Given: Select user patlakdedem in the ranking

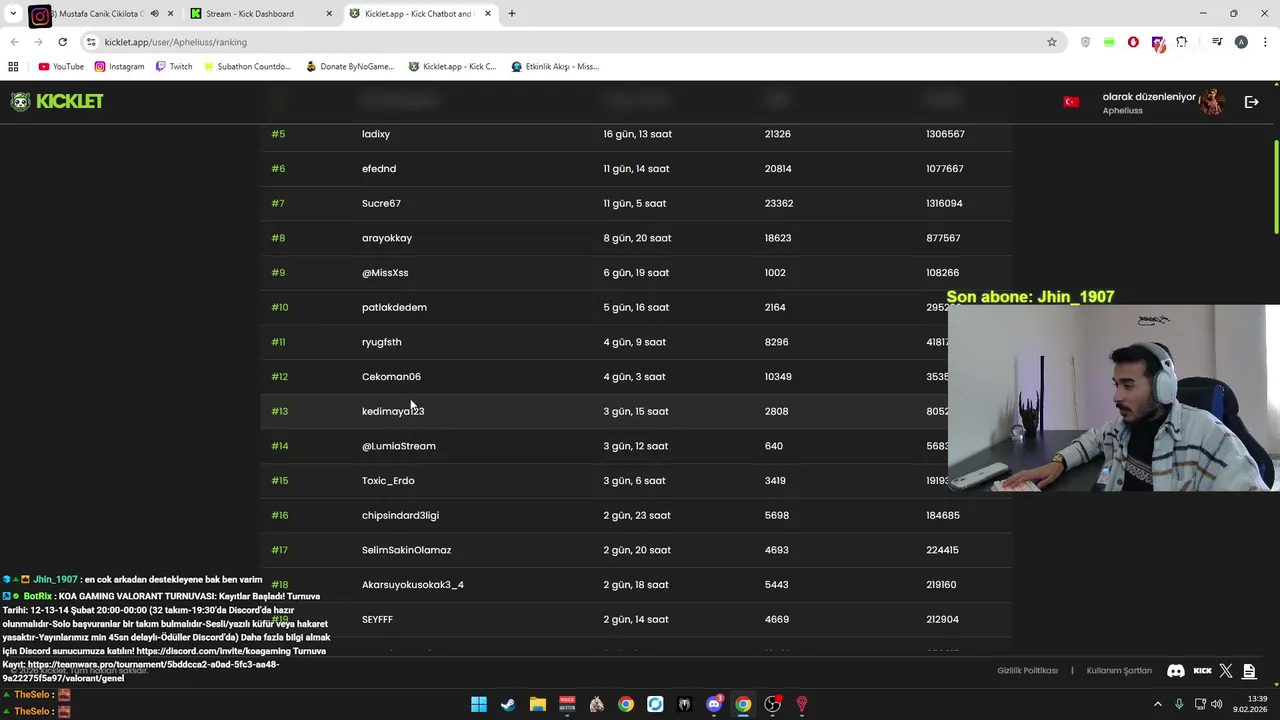Looking at the screenshot, I should pyautogui.click(x=394, y=307).
